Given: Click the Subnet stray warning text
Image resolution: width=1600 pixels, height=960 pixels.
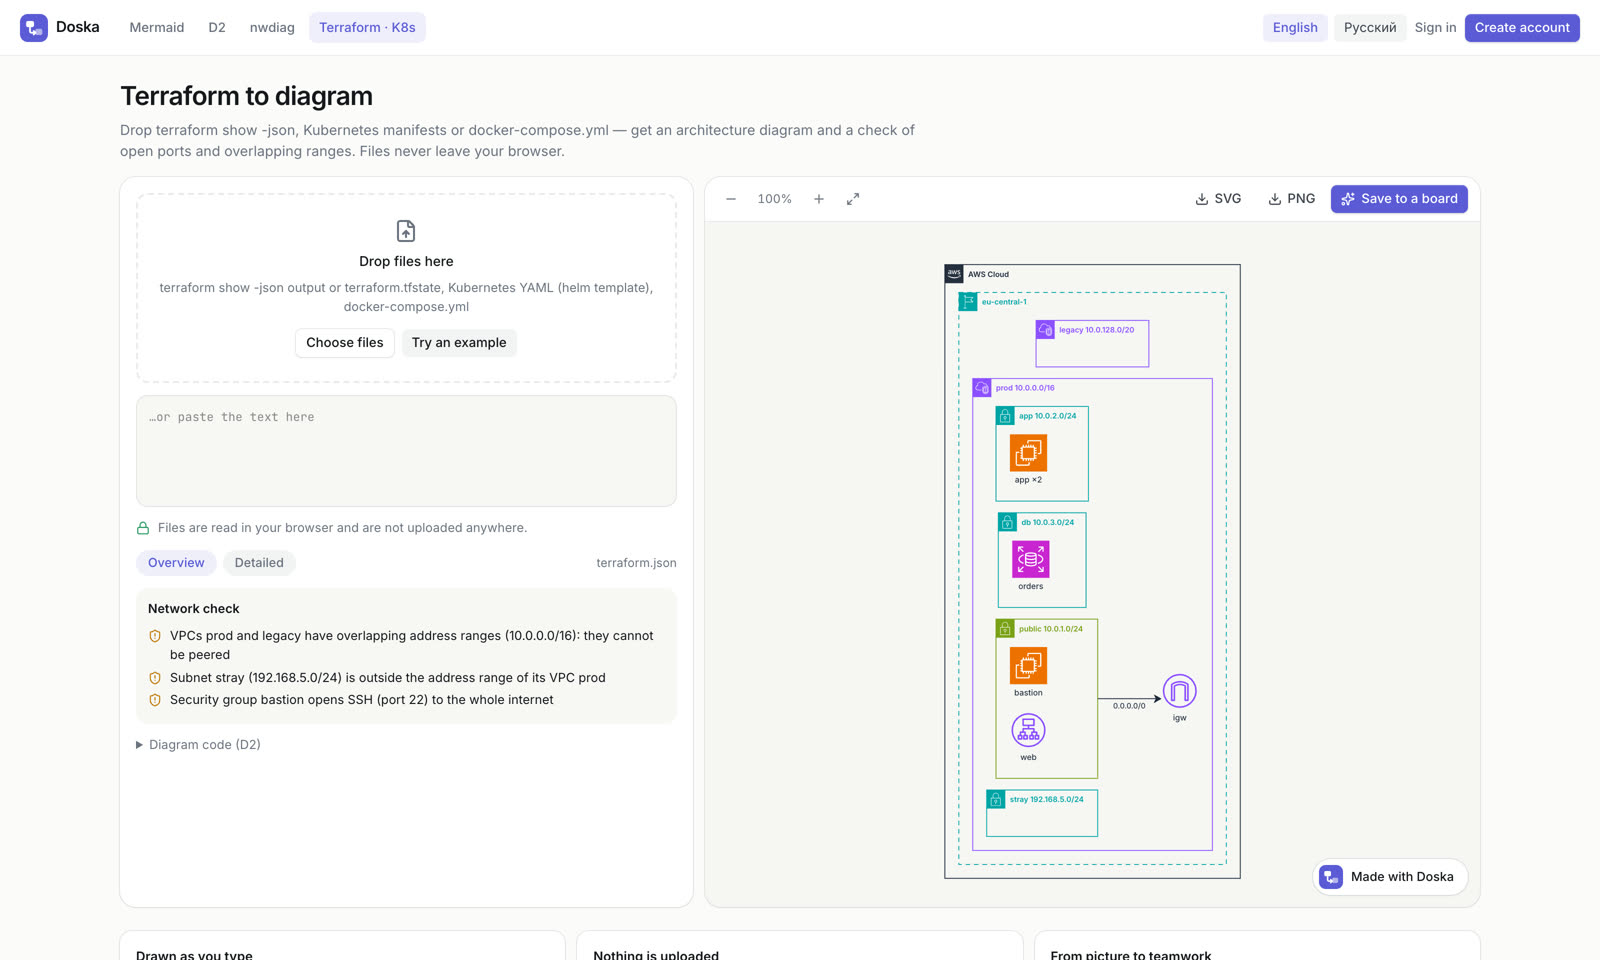Looking at the screenshot, I should [388, 678].
